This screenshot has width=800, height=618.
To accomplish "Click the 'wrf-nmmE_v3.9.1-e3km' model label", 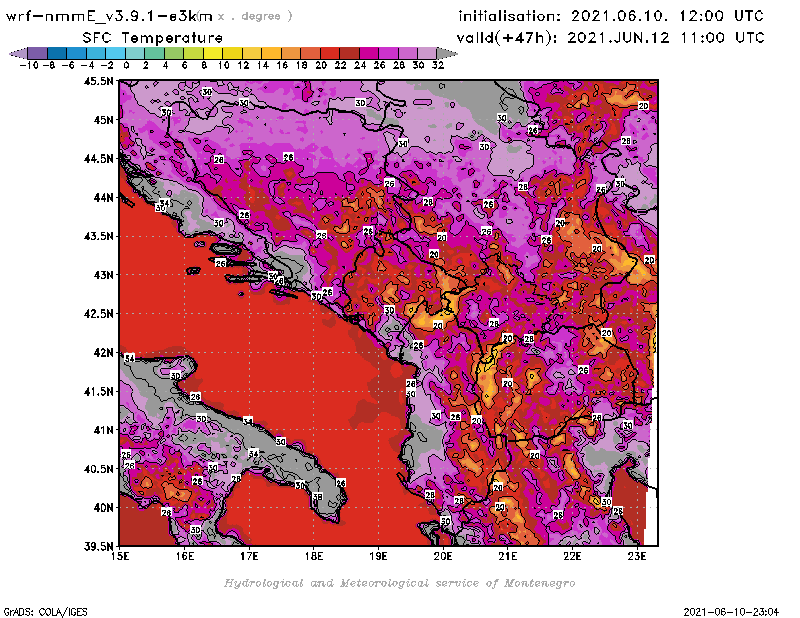I will (109, 16).
